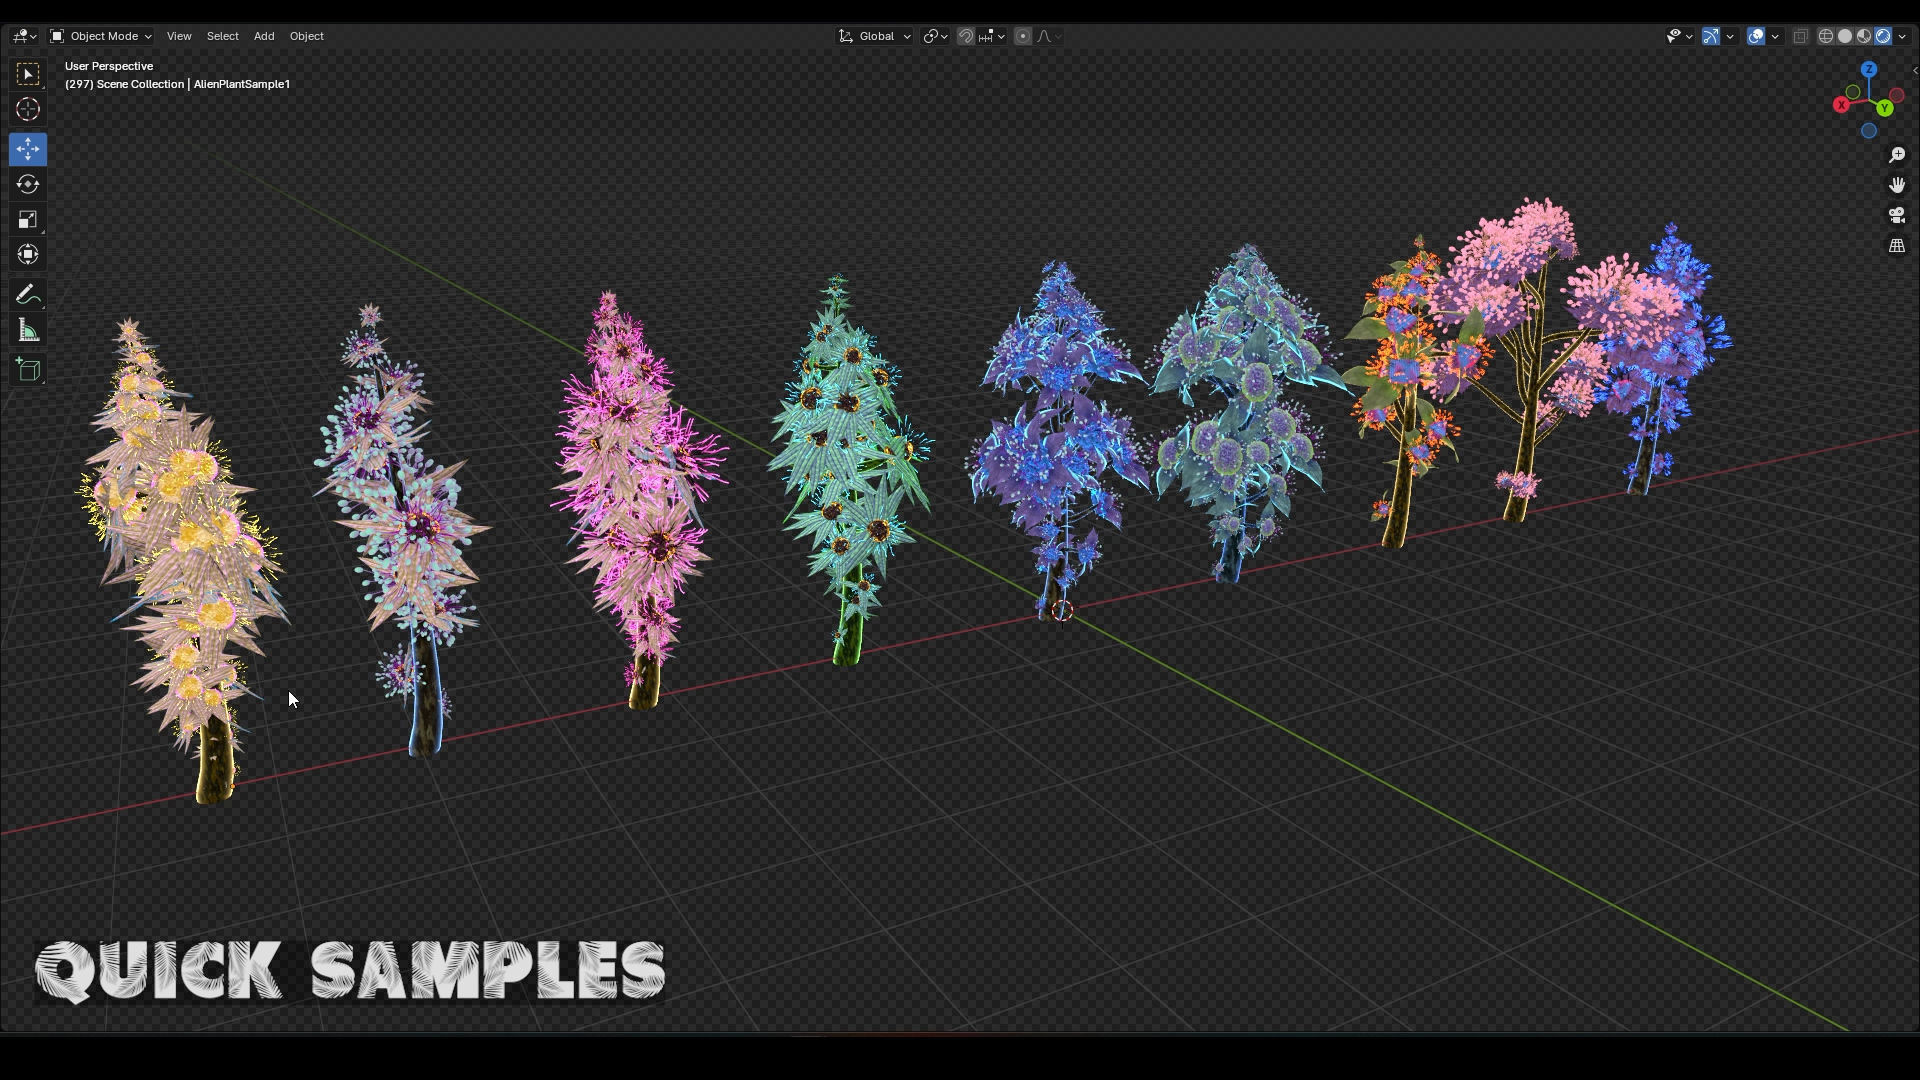Select the Move tool

click(x=28, y=149)
